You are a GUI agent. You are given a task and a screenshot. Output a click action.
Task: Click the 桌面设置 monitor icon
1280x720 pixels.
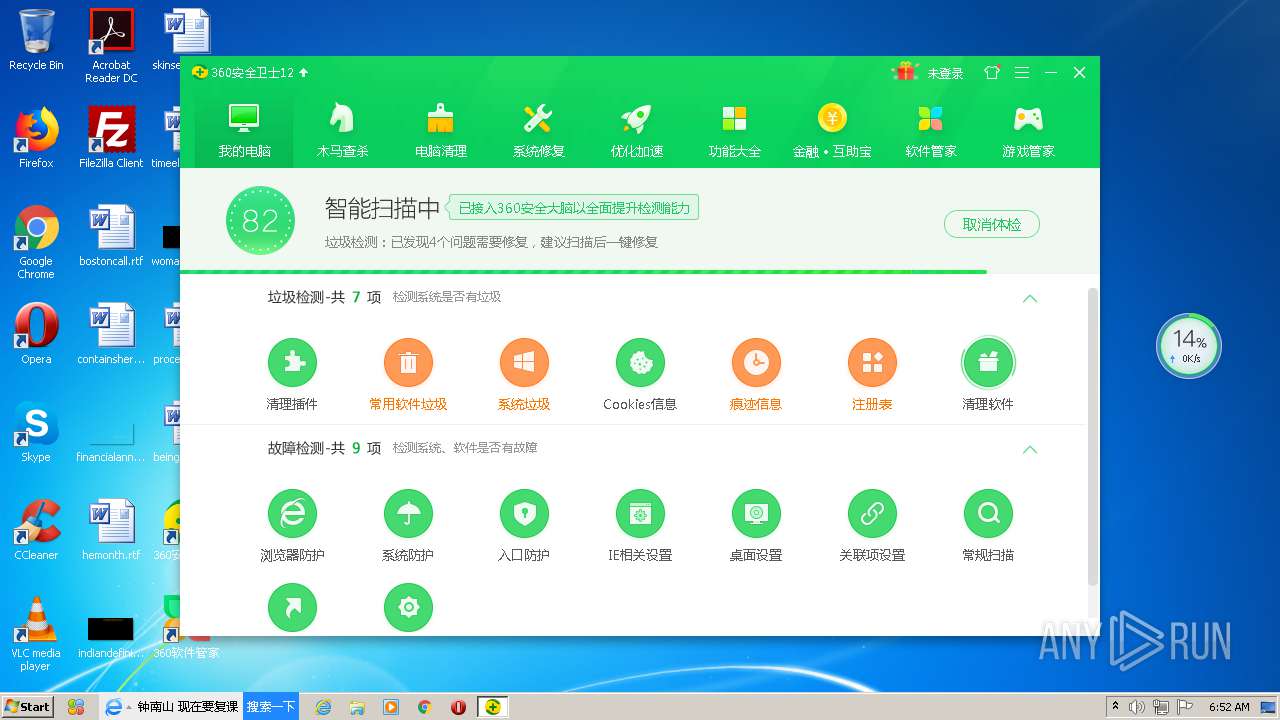click(x=756, y=514)
